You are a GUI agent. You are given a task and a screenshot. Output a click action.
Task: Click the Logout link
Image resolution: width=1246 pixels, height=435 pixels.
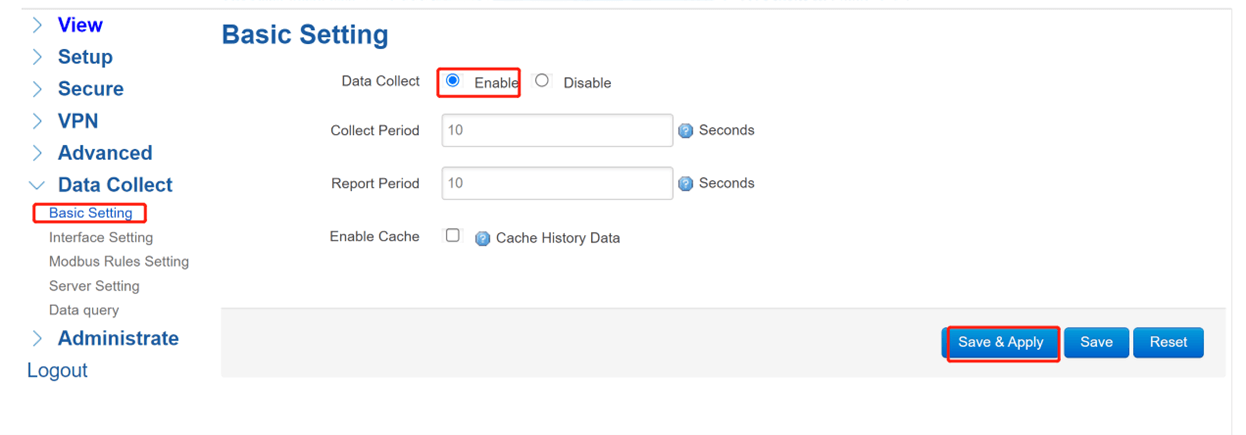point(57,370)
